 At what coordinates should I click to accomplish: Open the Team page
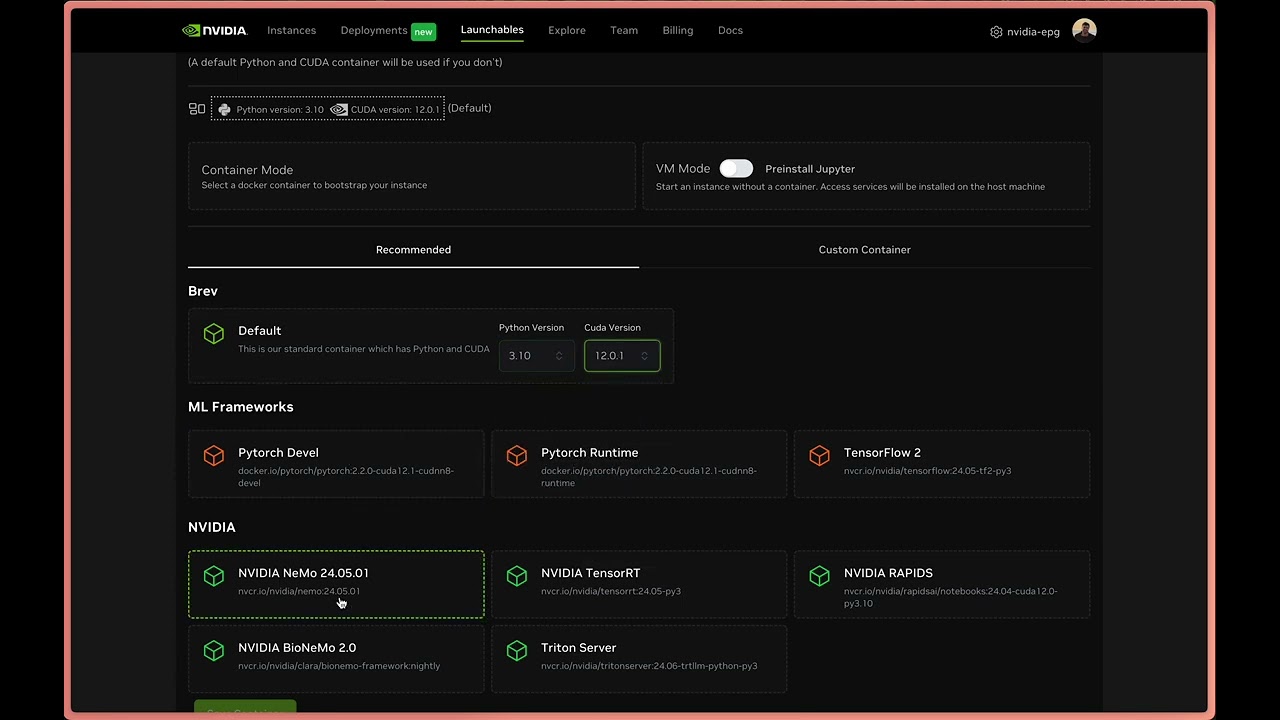tap(624, 30)
